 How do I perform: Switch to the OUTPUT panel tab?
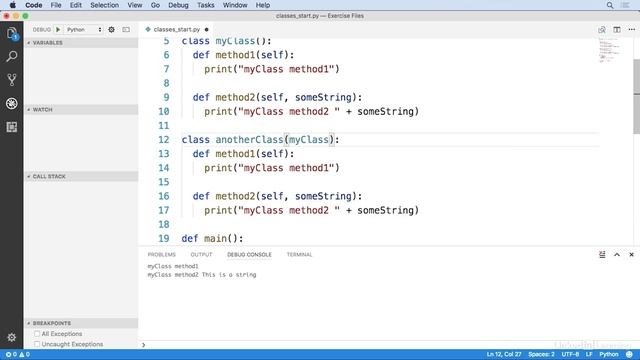[201, 254]
